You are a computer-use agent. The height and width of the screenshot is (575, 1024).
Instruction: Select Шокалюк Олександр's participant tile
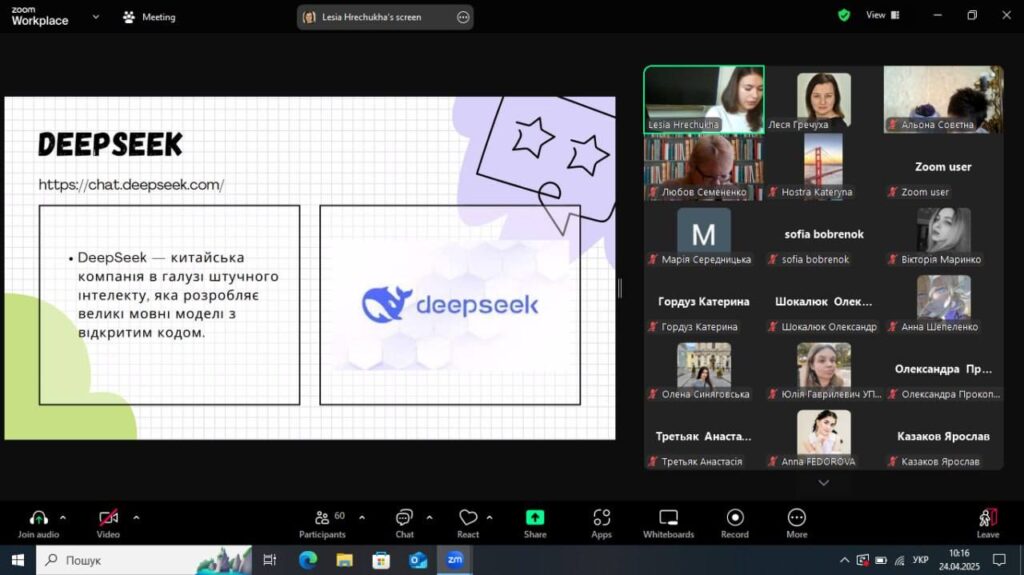click(824, 302)
